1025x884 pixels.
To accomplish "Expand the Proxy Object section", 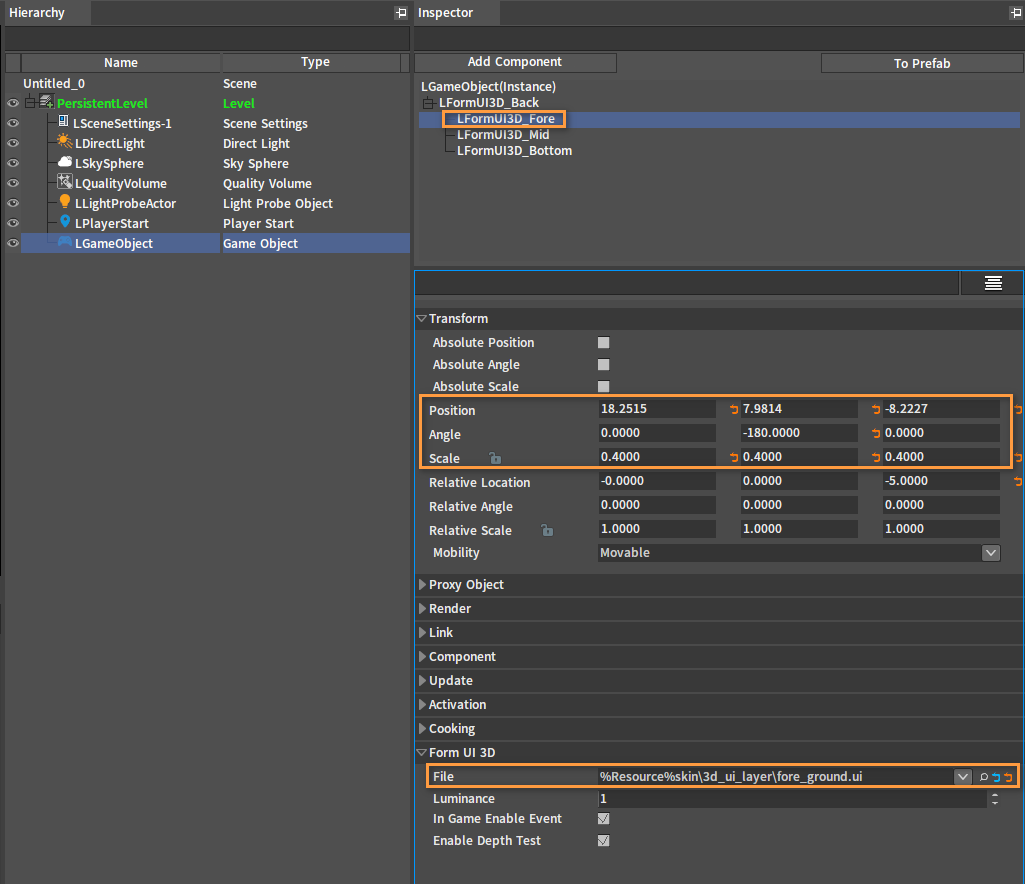I will [x=422, y=585].
